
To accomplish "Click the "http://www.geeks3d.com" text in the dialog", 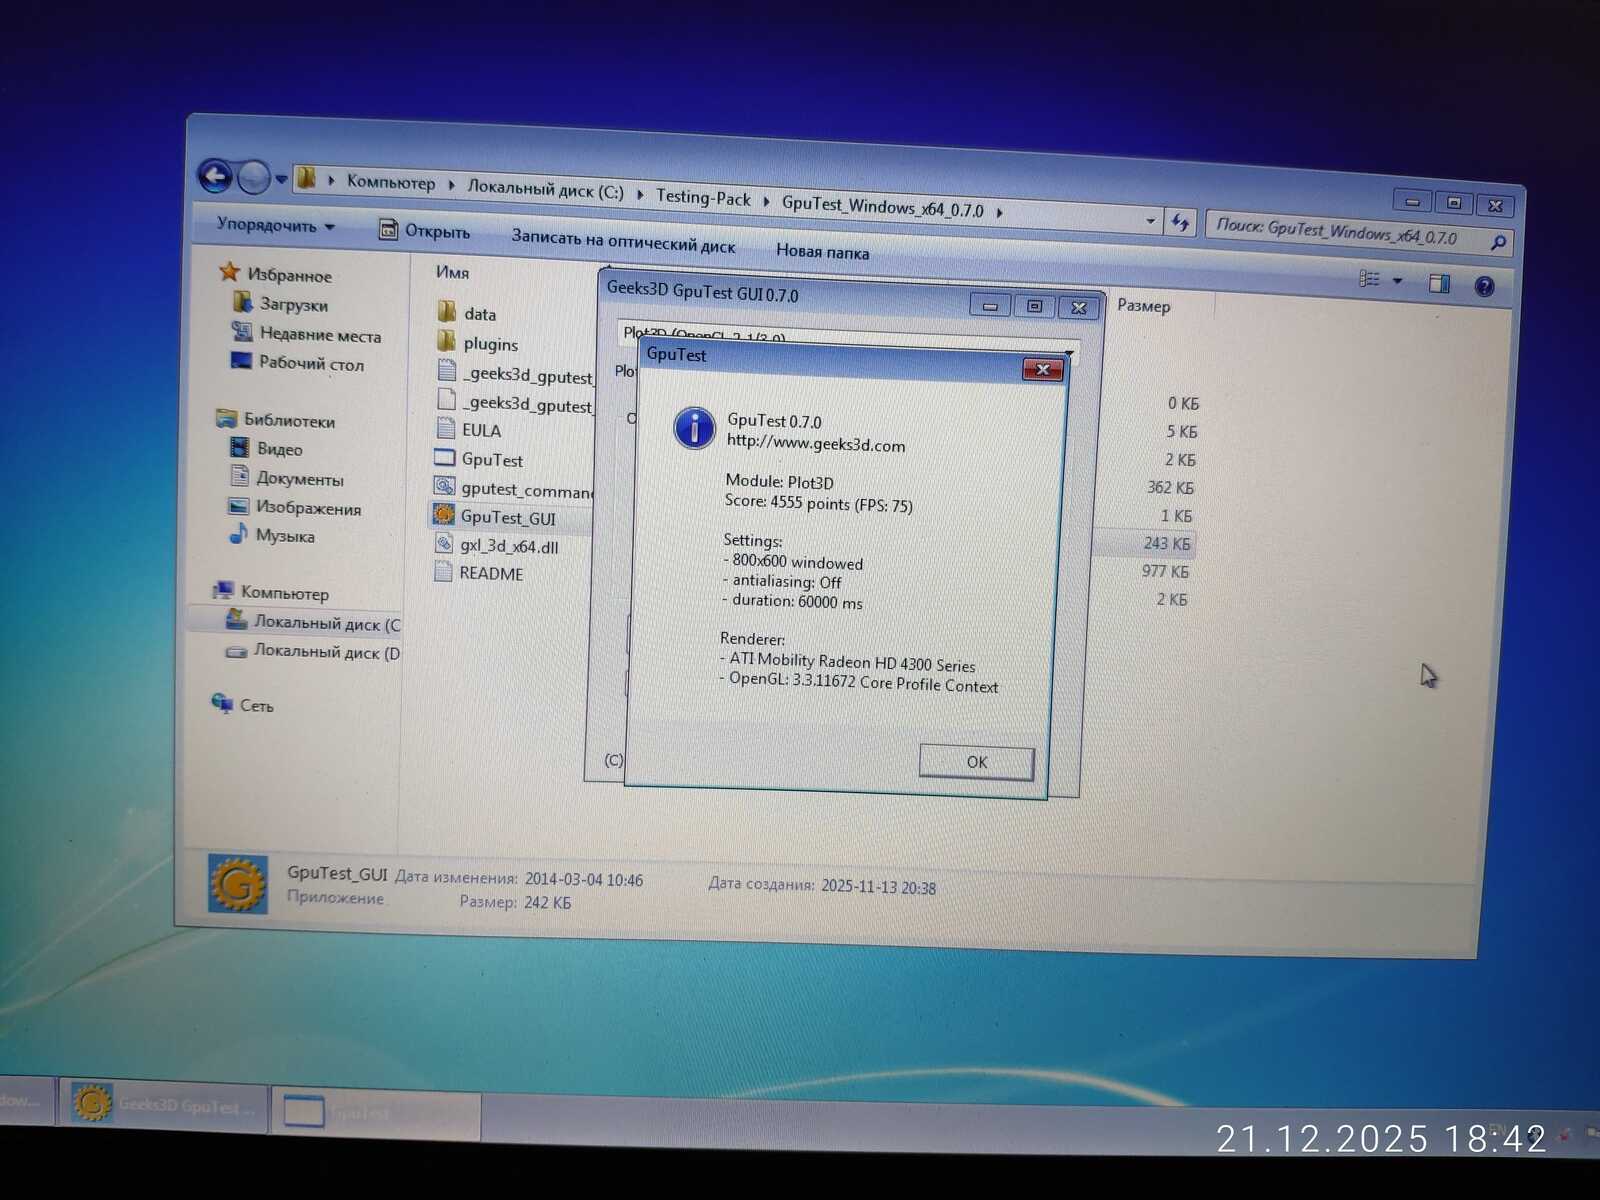I will (x=816, y=444).
